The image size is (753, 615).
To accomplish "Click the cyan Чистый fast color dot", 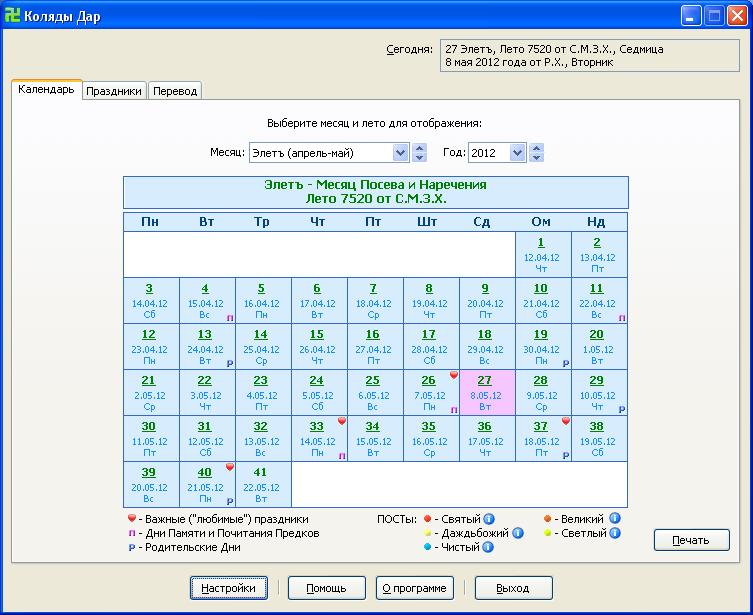I will [x=427, y=547].
